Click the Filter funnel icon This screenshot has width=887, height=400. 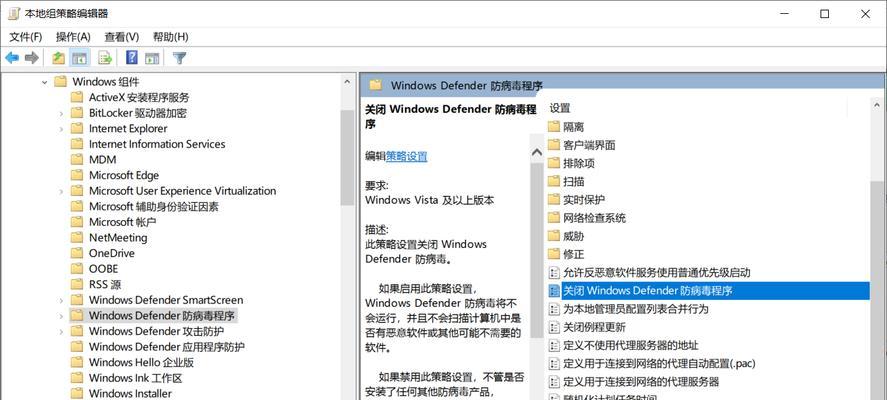click(x=179, y=58)
